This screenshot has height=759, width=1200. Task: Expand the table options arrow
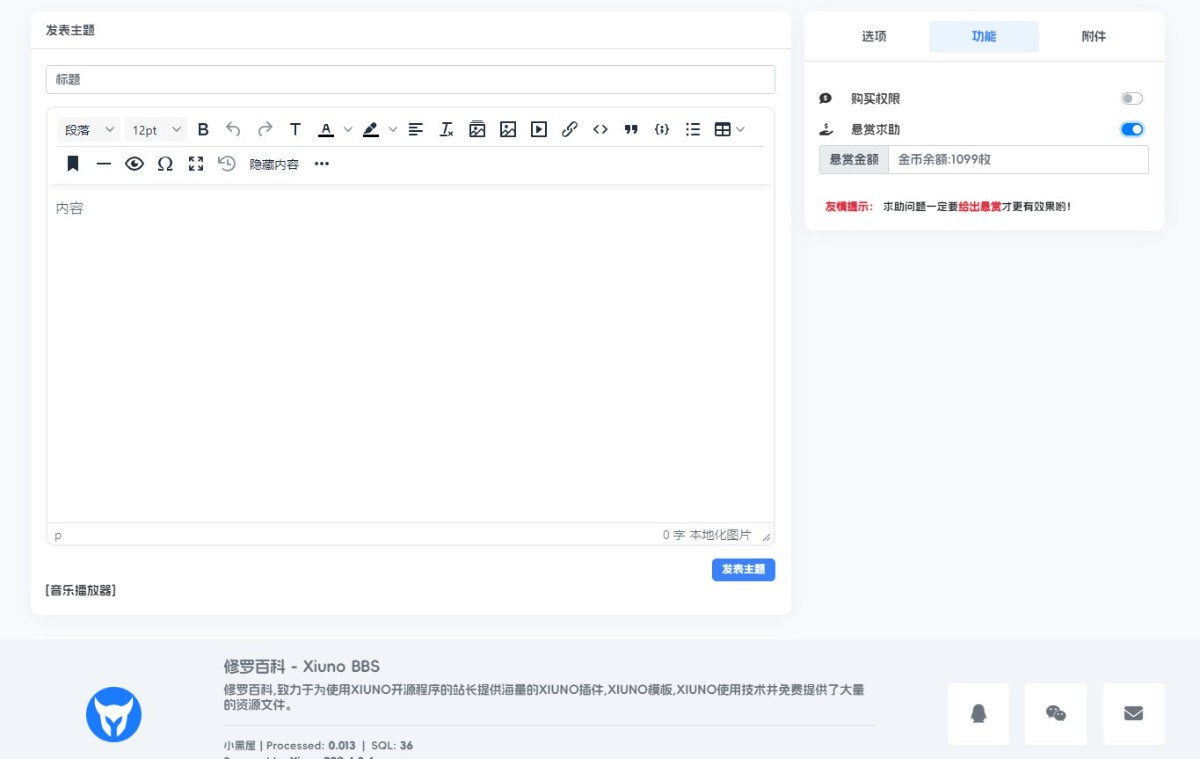coord(740,129)
